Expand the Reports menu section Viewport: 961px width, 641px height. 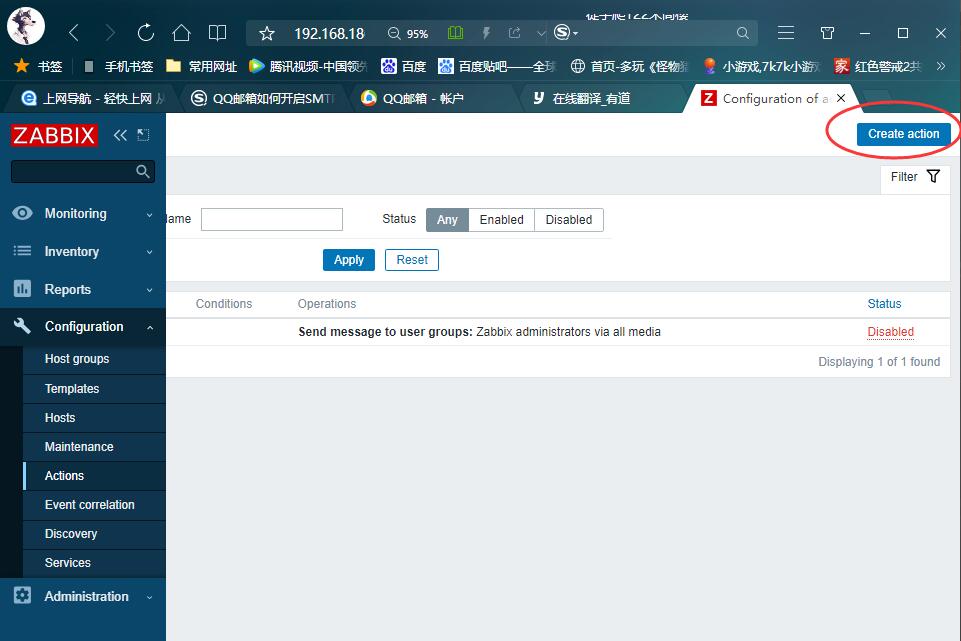[x=83, y=289]
